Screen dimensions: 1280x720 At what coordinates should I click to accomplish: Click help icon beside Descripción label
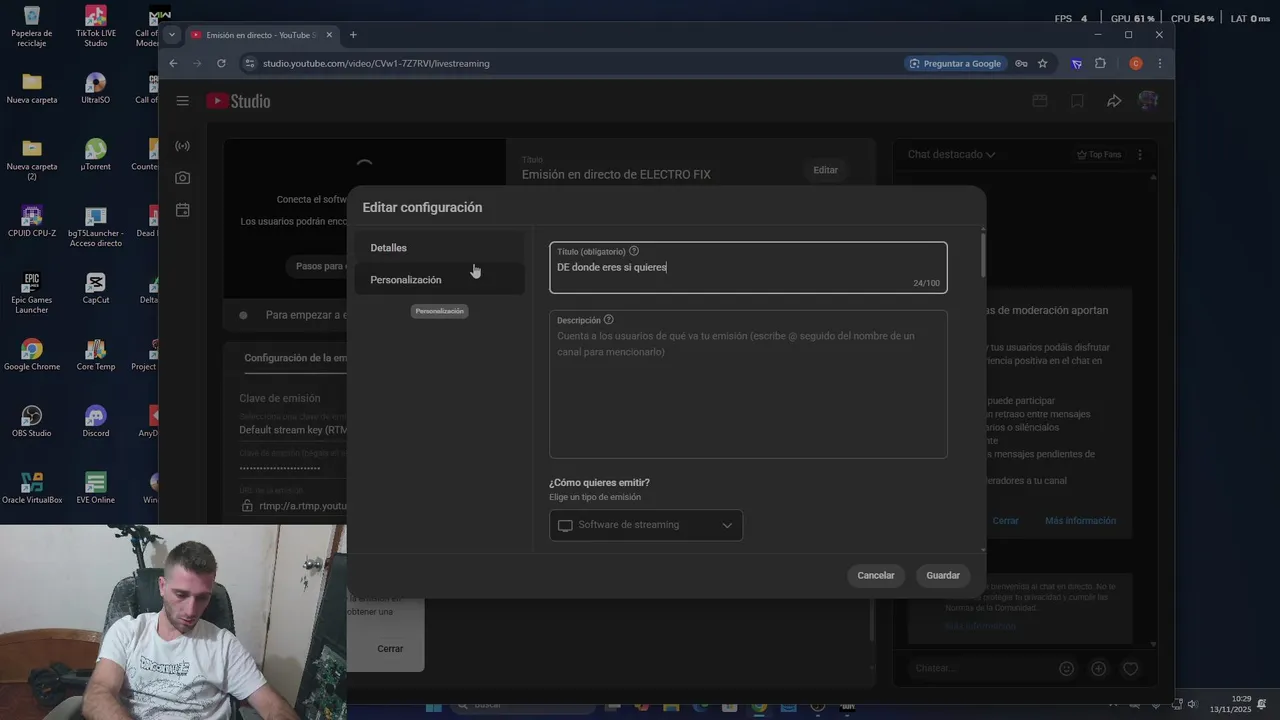coord(609,320)
